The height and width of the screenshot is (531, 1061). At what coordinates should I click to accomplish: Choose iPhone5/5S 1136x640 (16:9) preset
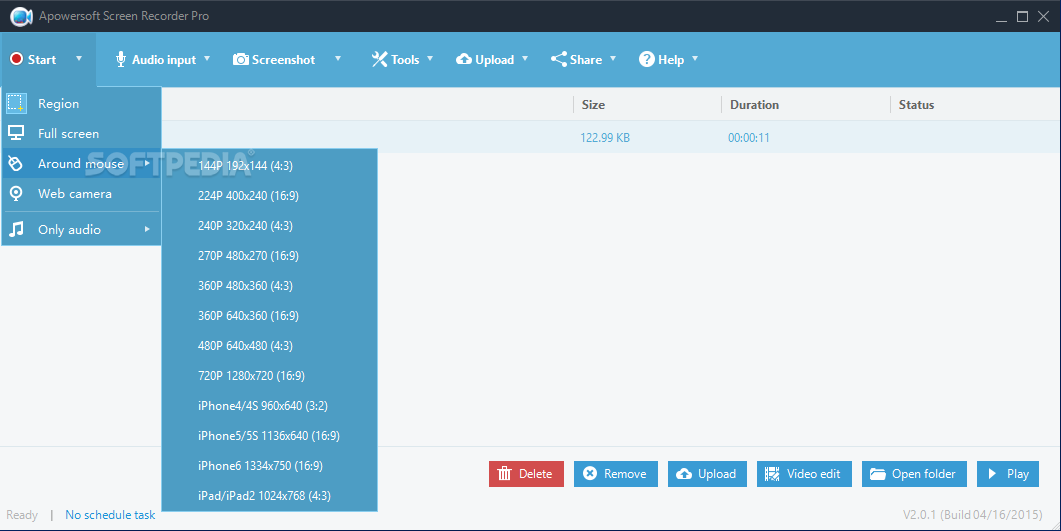pos(269,436)
